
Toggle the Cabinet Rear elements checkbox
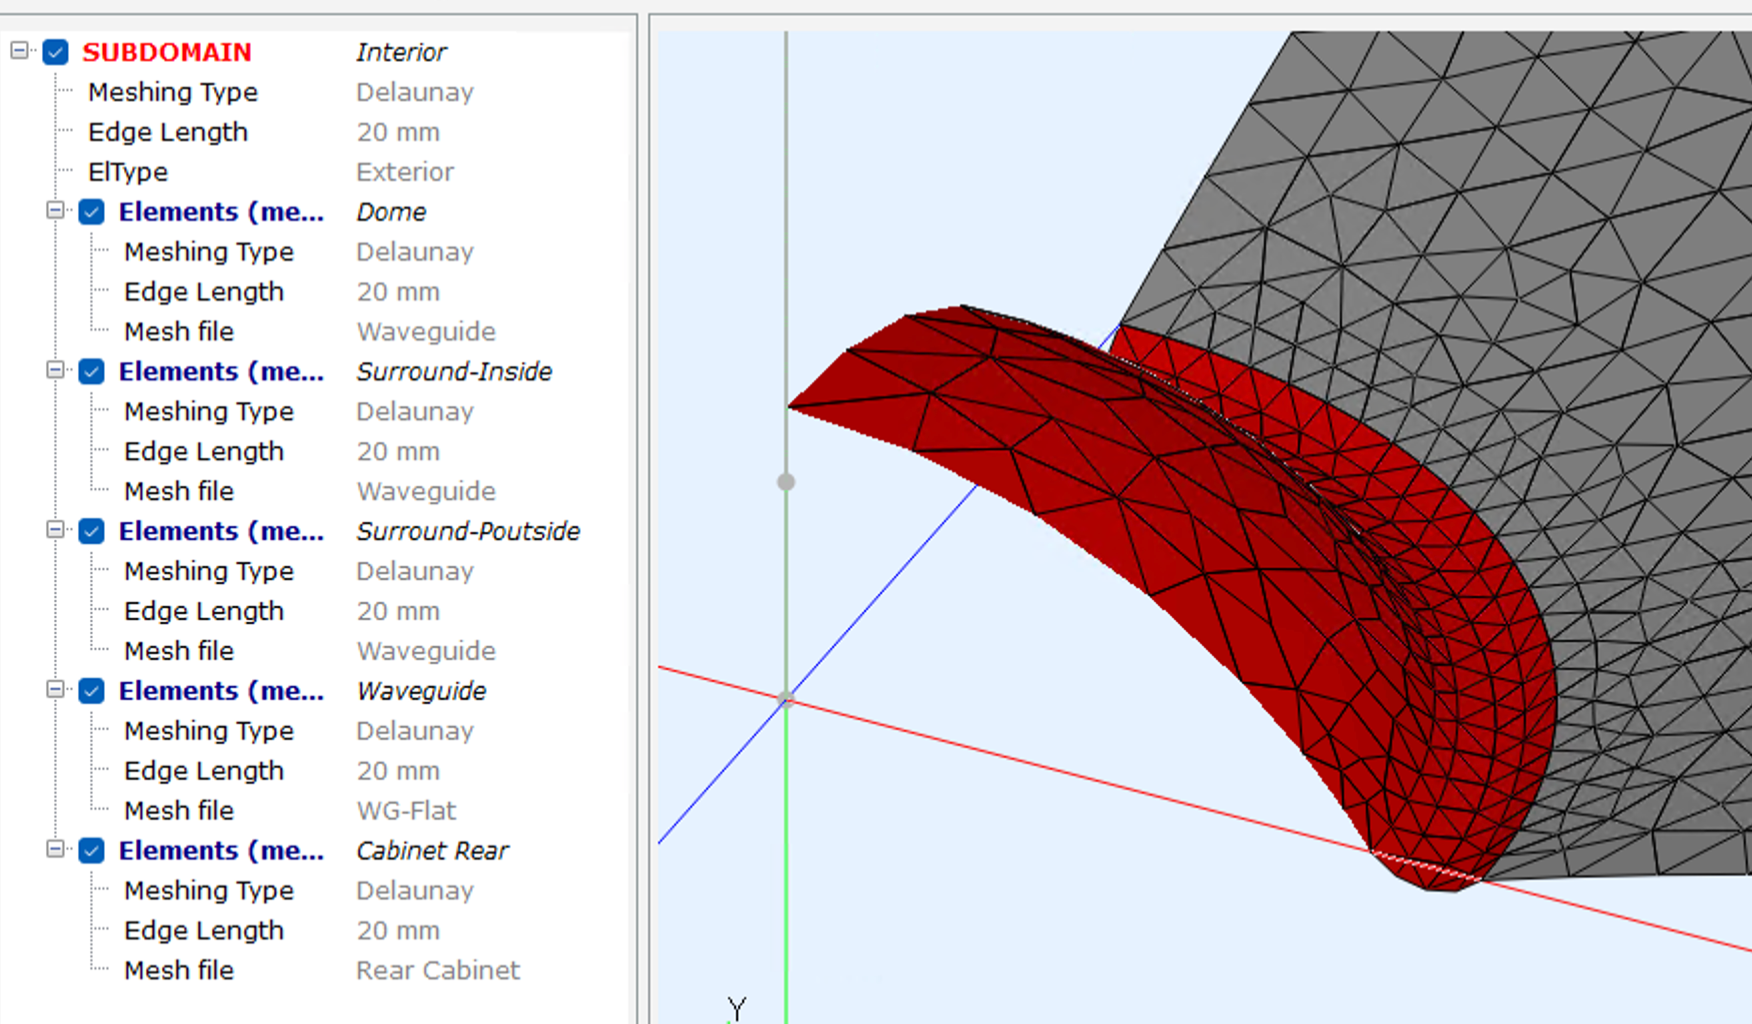tap(92, 851)
